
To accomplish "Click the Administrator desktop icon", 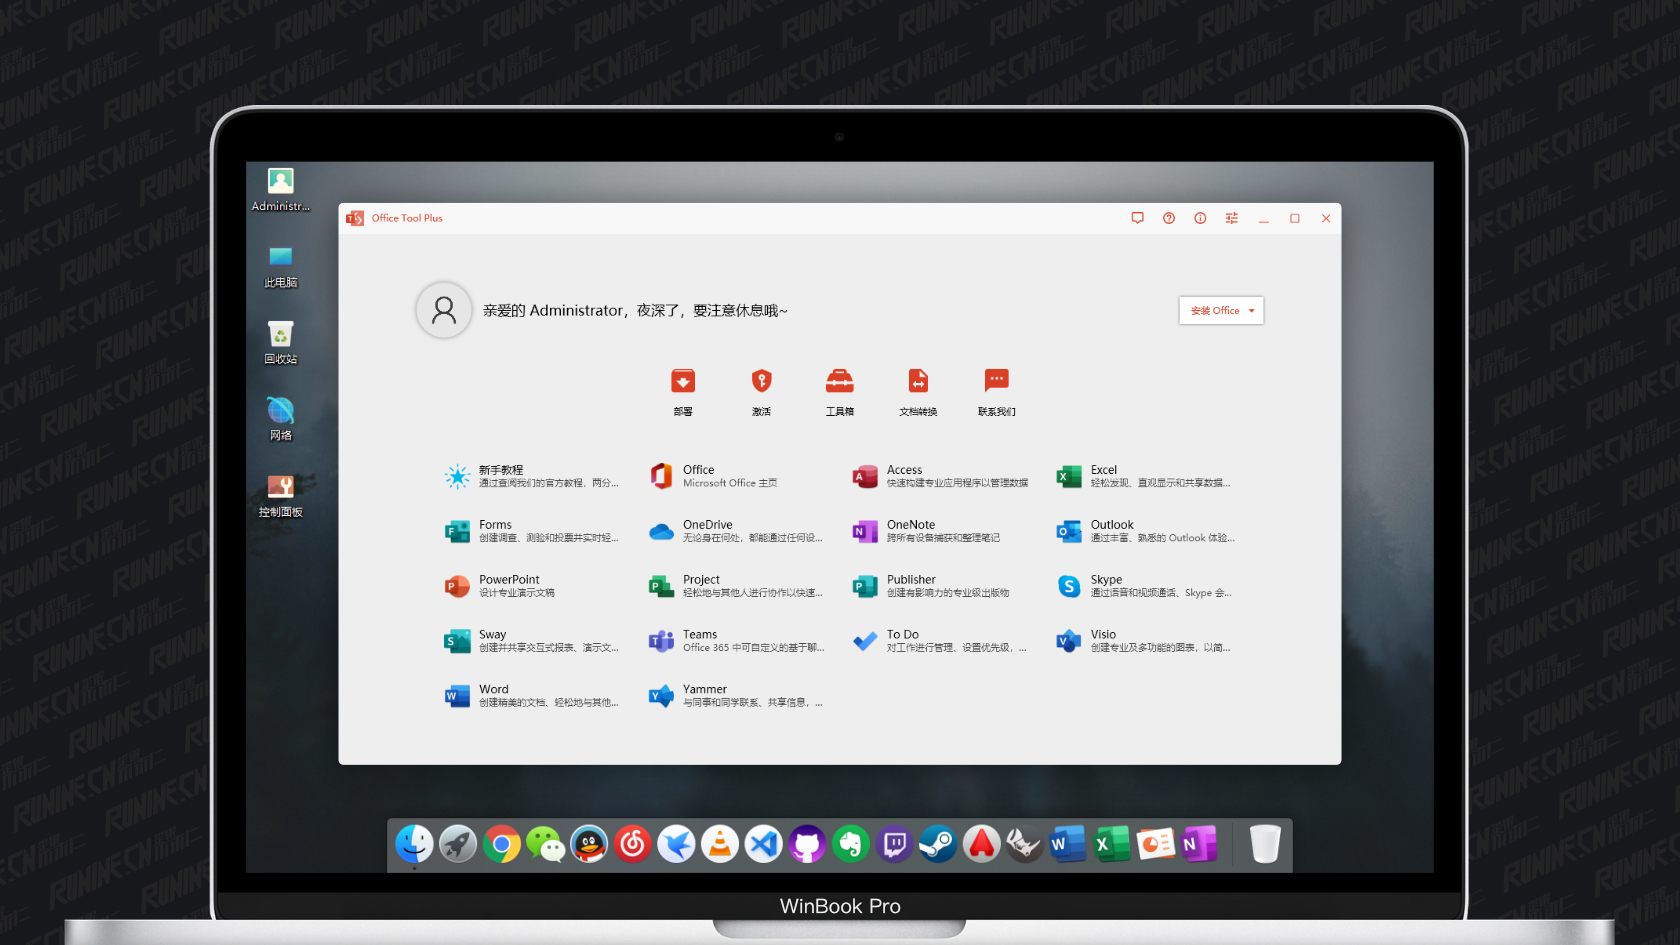I will [x=281, y=190].
